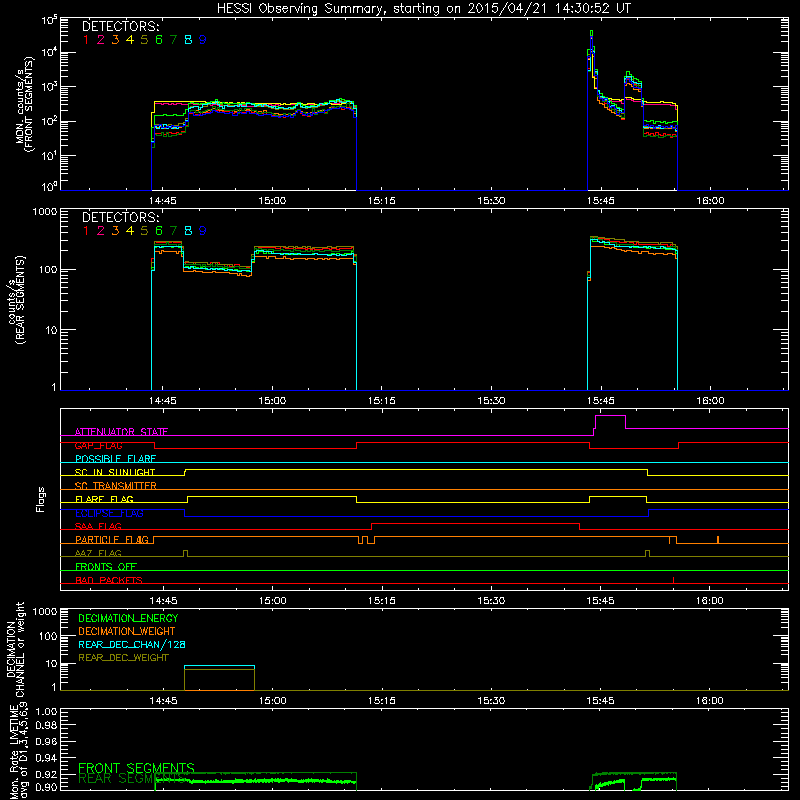Viewport: 800px width, 800px height.
Task: Click the "DECIMATION CHANNEL or weight" y-axis title
Action: (x=15, y=649)
